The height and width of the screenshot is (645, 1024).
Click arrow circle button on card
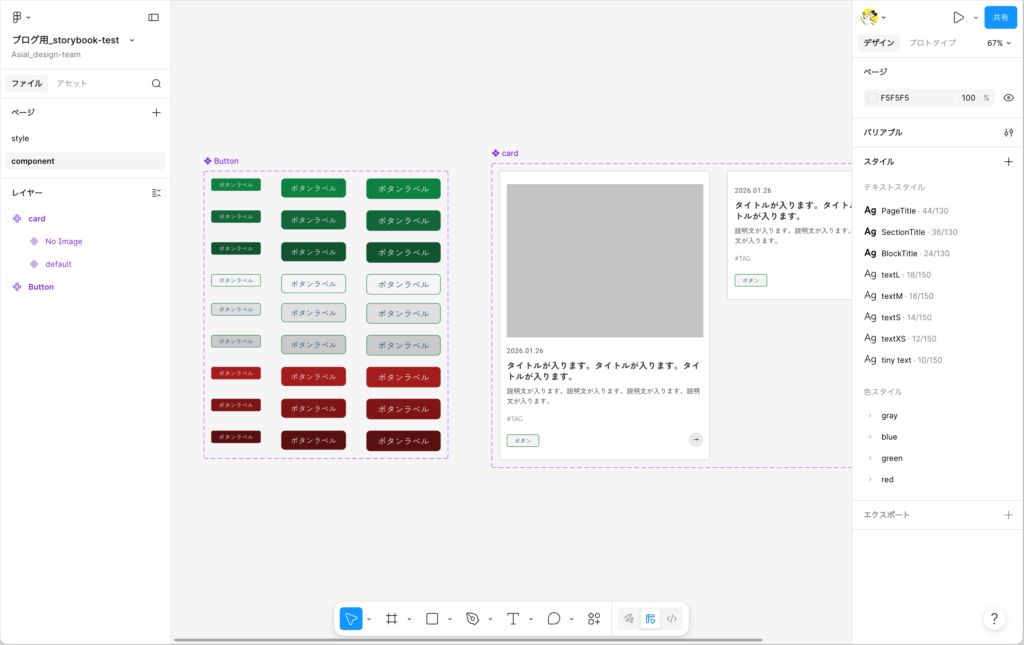(696, 439)
